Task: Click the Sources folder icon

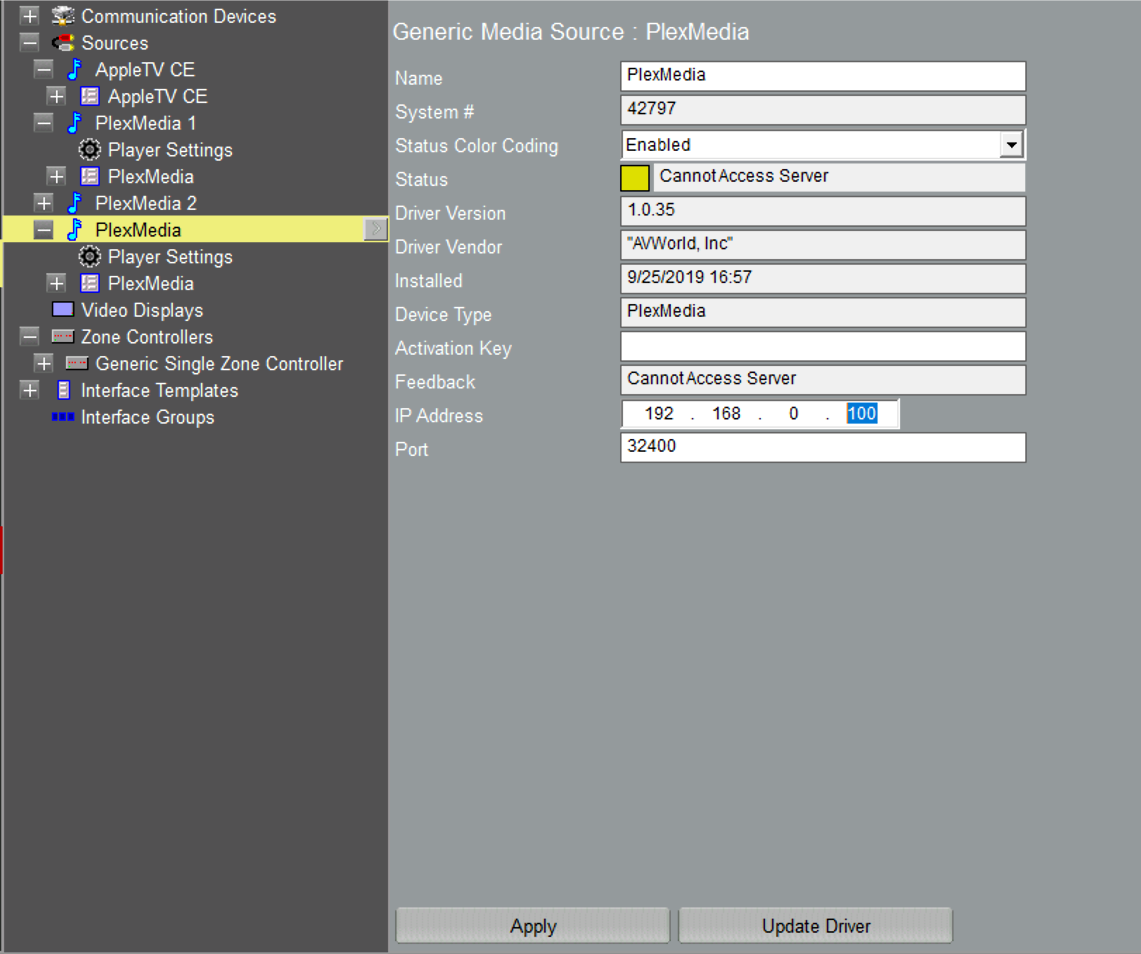Action: tap(63, 43)
